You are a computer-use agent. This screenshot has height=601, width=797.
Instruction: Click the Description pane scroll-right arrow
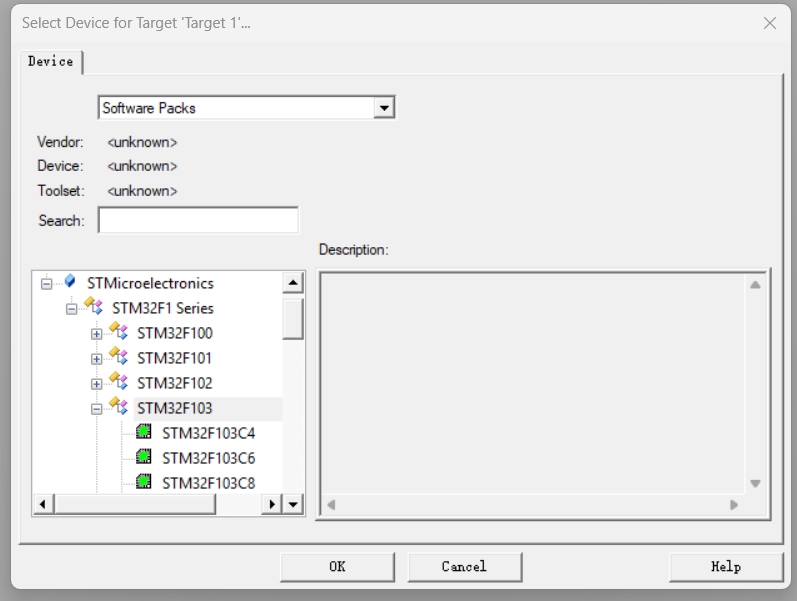(x=733, y=505)
